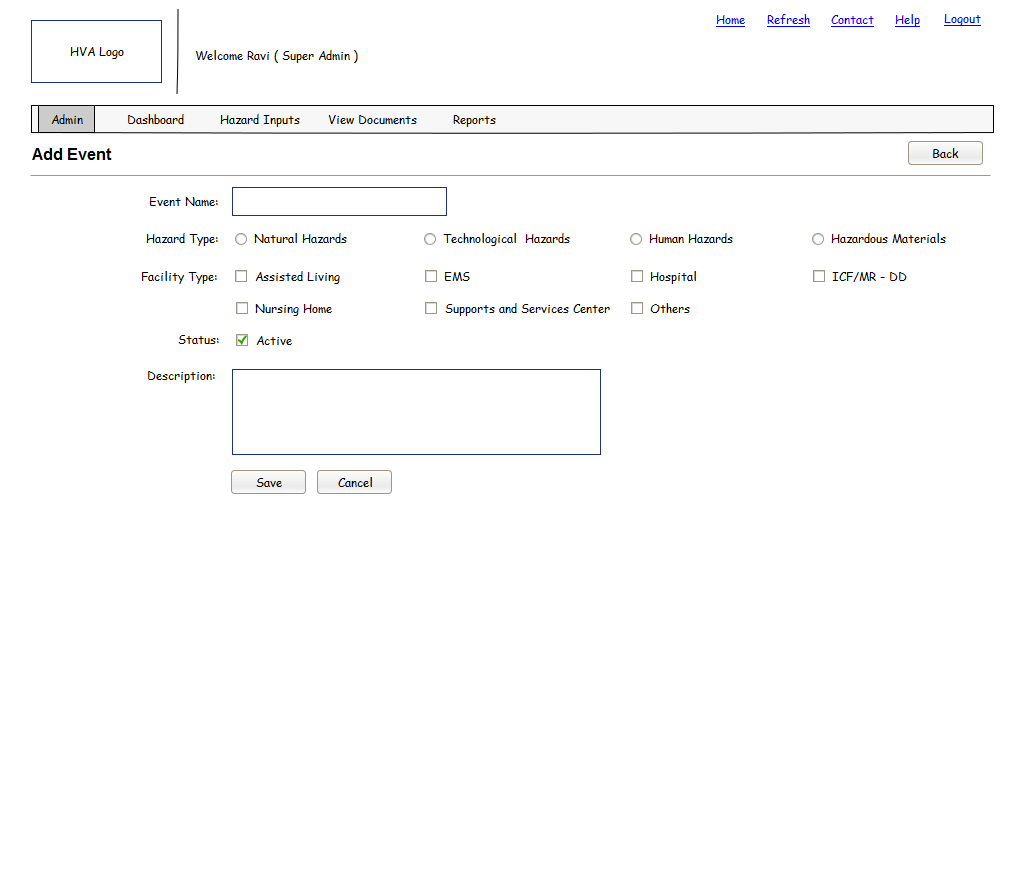
Task: Select the Natural Hazards radio button
Action: tap(241, 239)
